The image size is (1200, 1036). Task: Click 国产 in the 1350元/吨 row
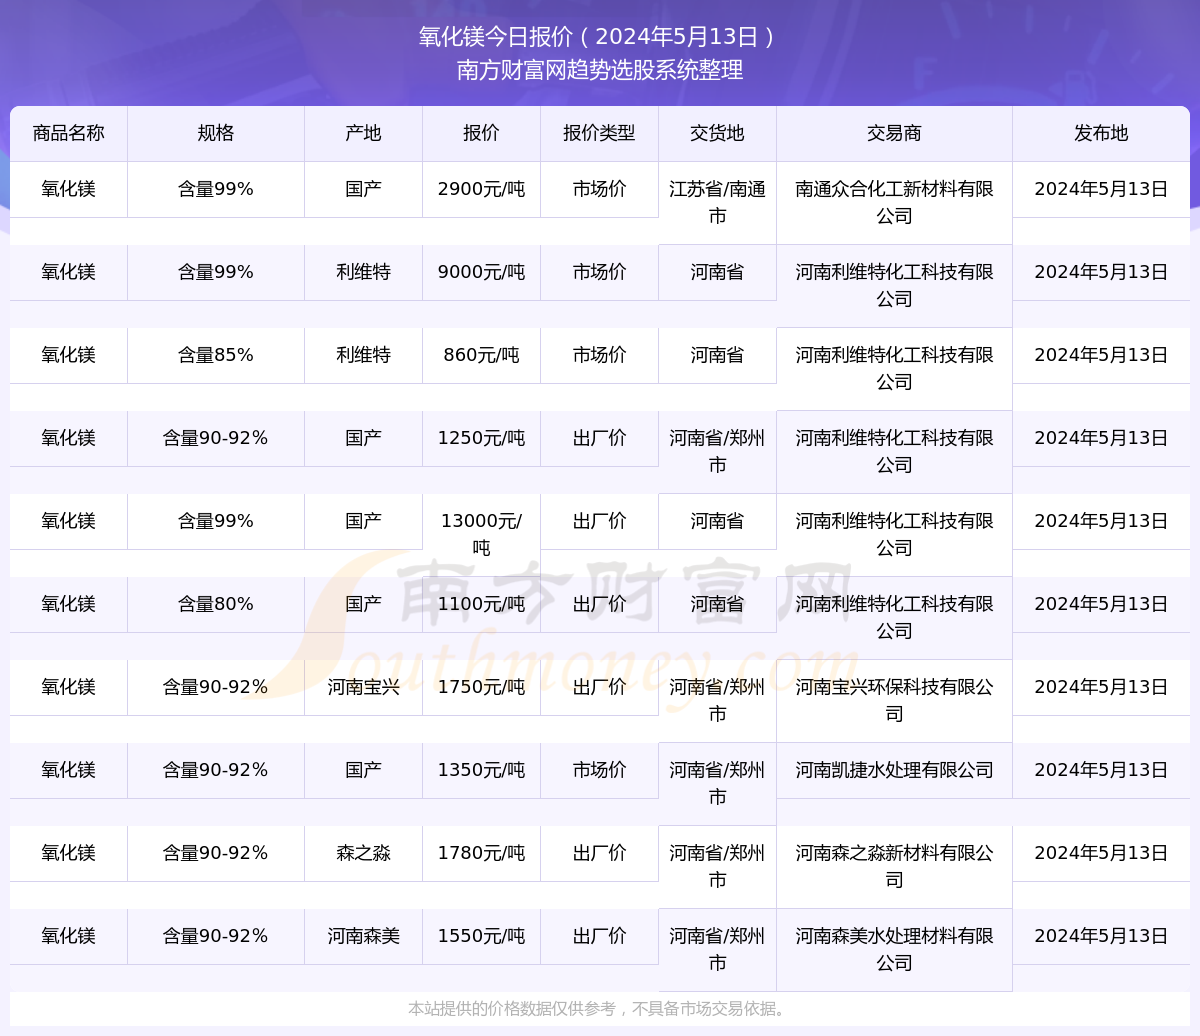pyautogui.click(x=363, y=770)
